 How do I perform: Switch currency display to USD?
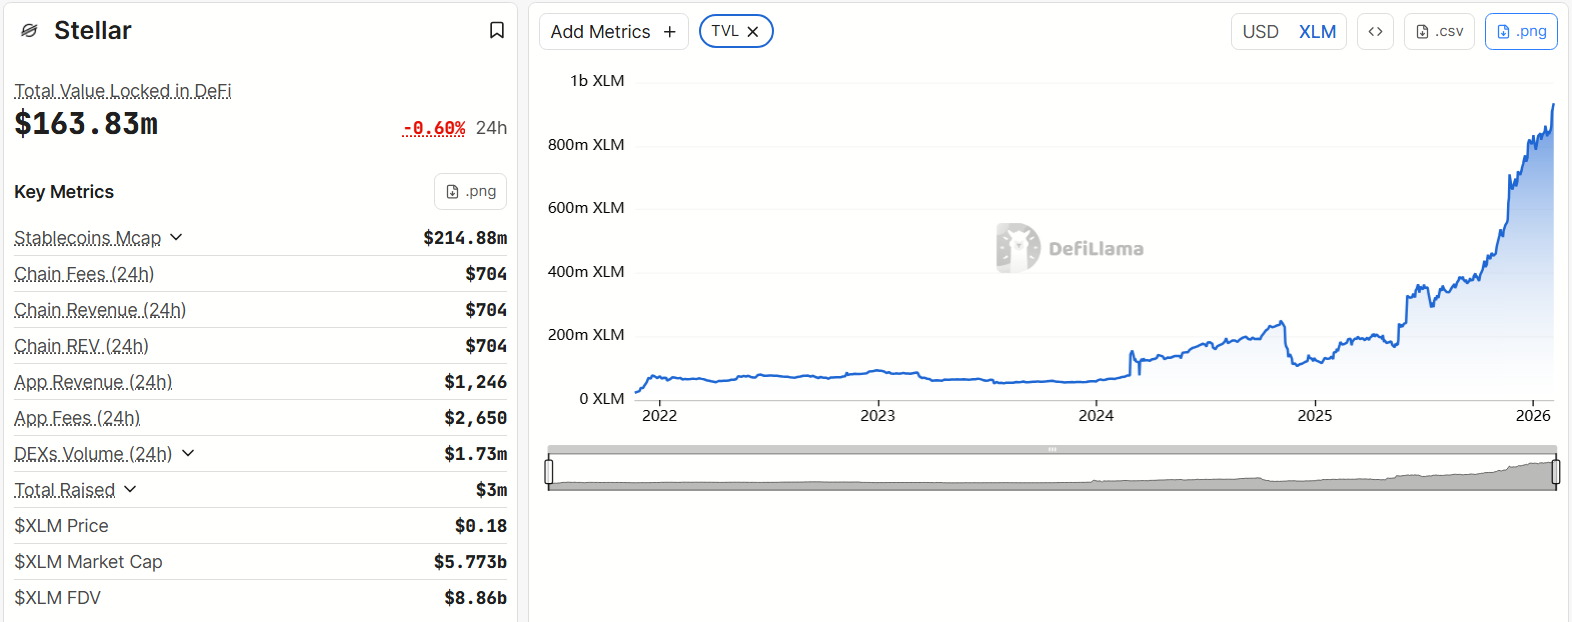click(1260, 31)
